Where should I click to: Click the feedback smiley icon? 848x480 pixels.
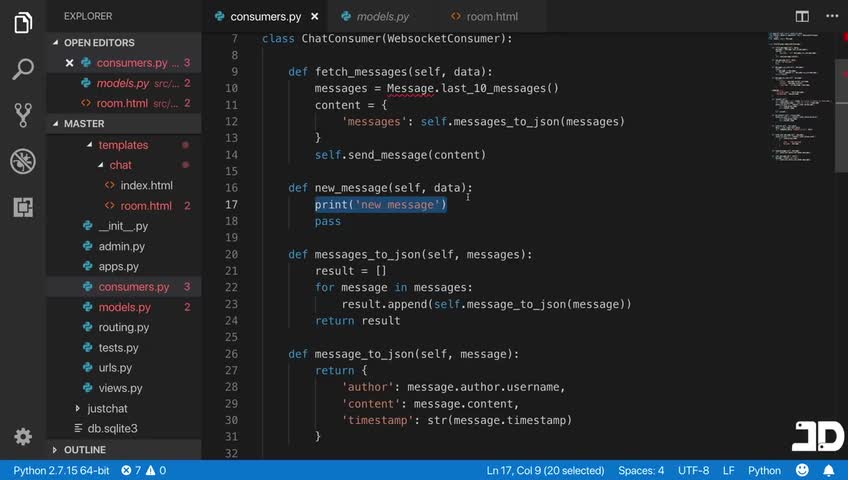coord(802,470)
